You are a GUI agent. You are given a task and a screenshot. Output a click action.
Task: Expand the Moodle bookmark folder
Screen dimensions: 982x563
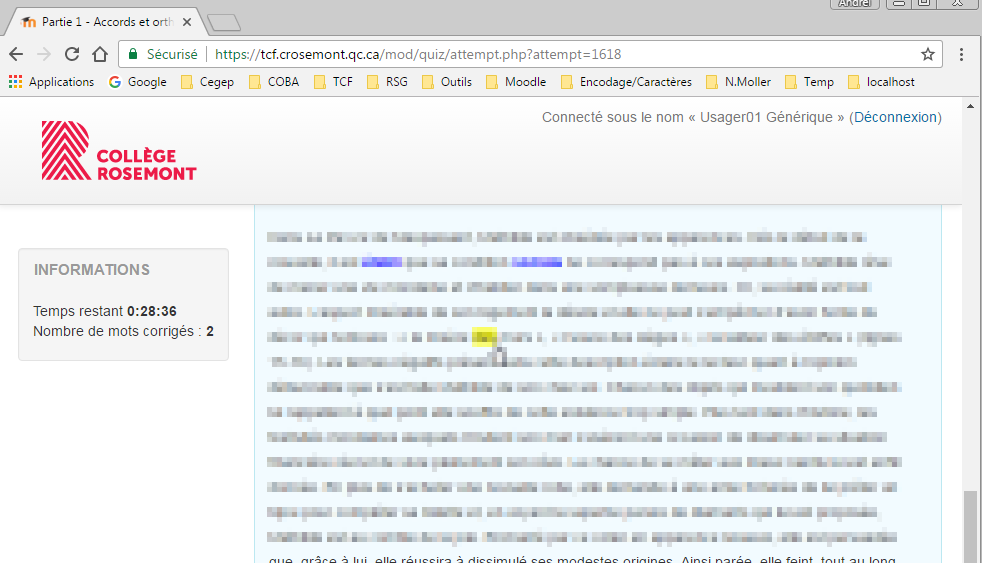click(x=516, y=82)
